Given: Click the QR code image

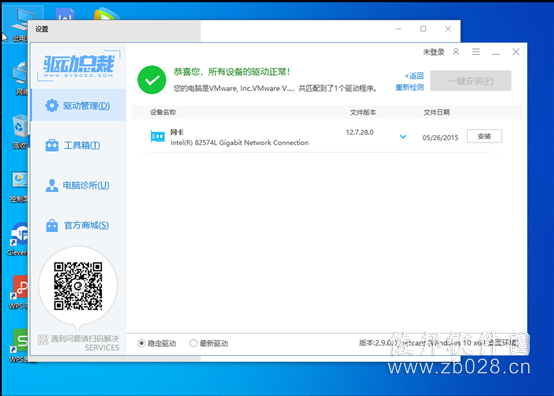Looking at the screenshot, I should point(78,286).
